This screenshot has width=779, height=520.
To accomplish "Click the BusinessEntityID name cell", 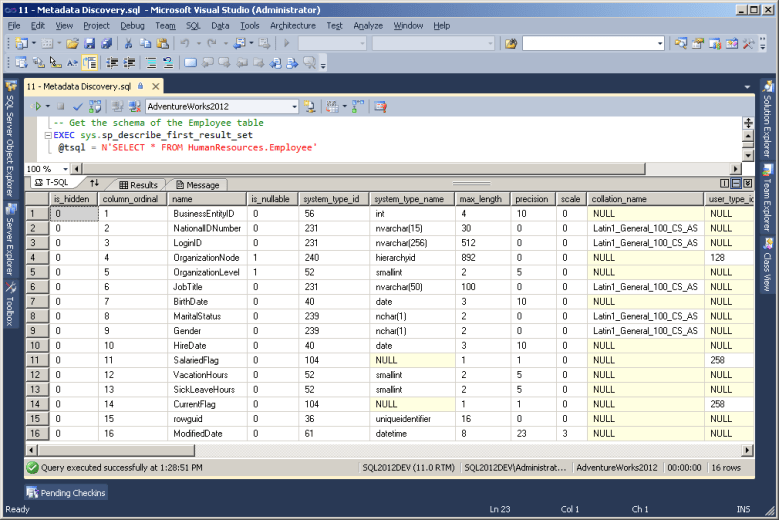I will [x=207, y=214].
